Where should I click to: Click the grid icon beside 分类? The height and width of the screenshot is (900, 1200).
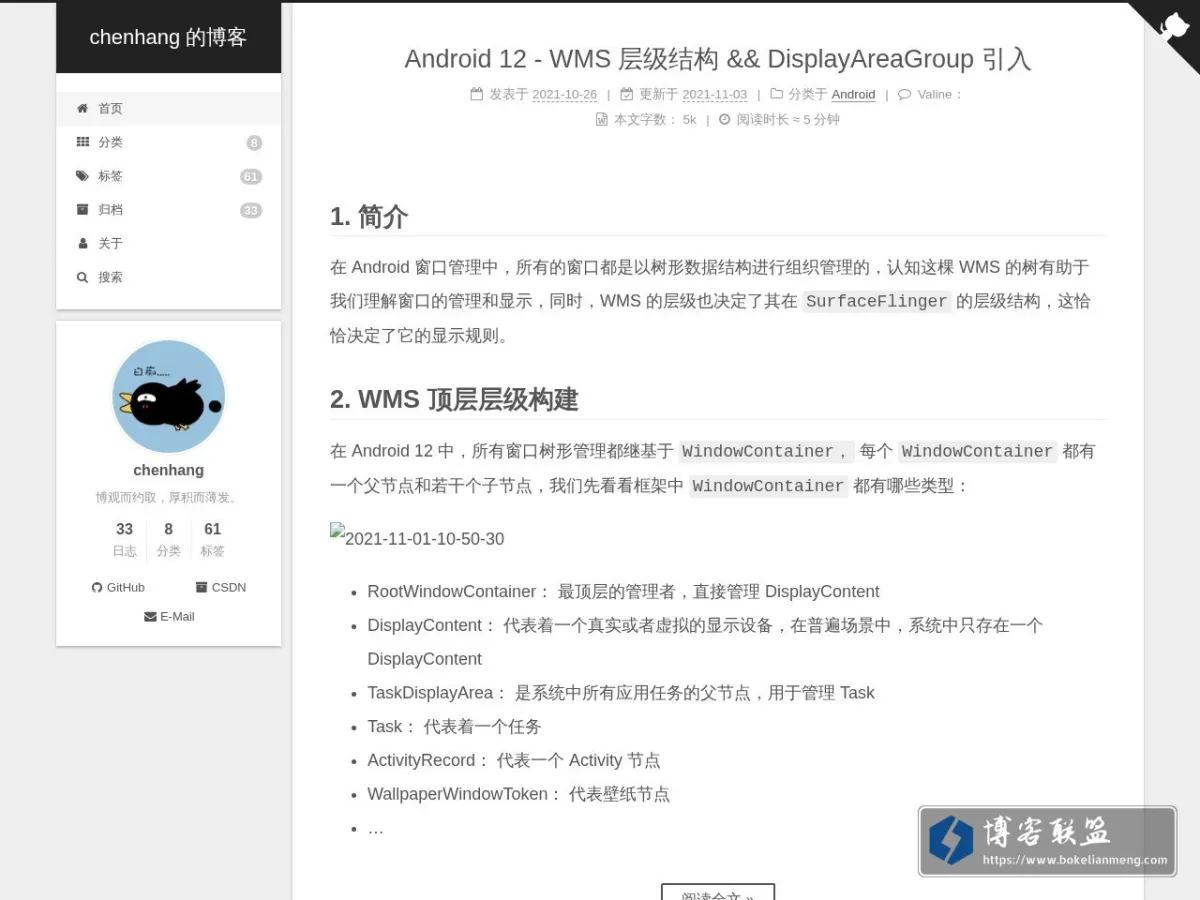83,142
